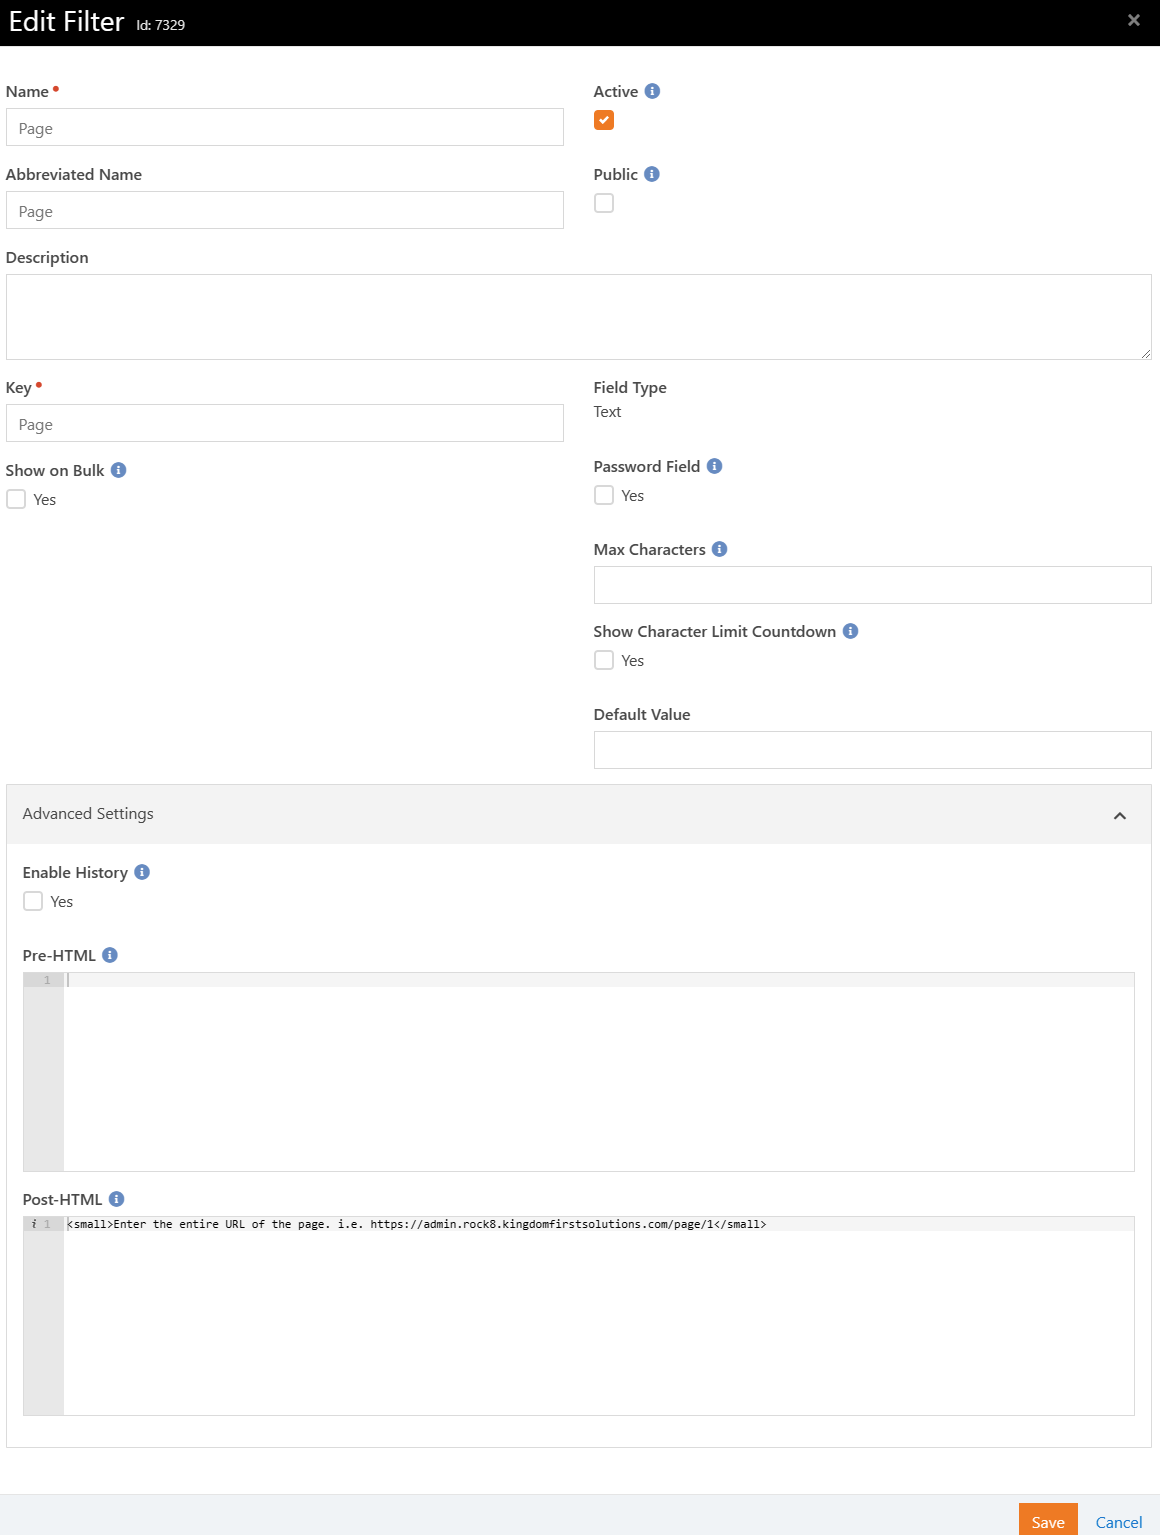Click the Field Type value Text
The image size is (1160, 1535).
(x=607, y=412)
